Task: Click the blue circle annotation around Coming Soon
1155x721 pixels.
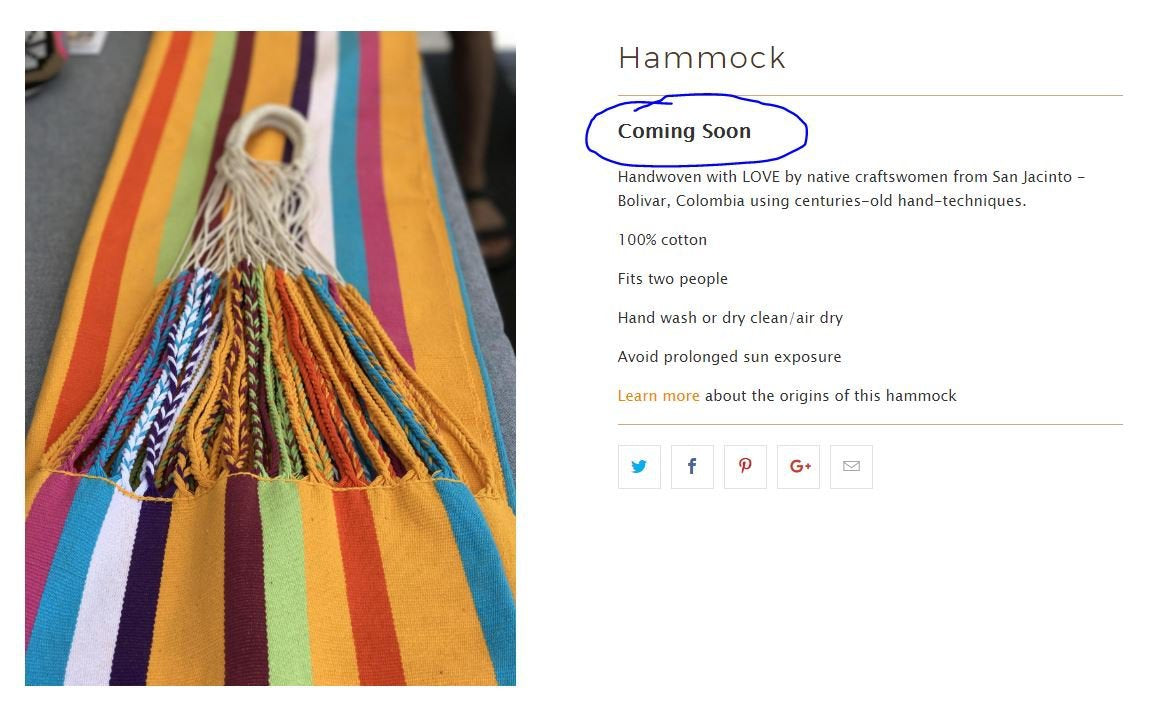Action: click(696, 133)
